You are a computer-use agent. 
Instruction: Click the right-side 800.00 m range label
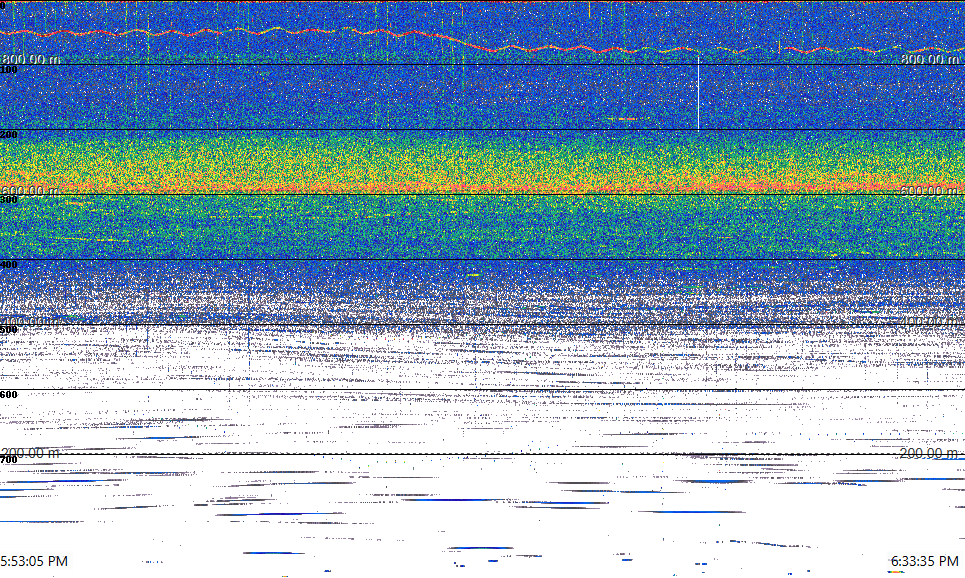tap(930, 59)
